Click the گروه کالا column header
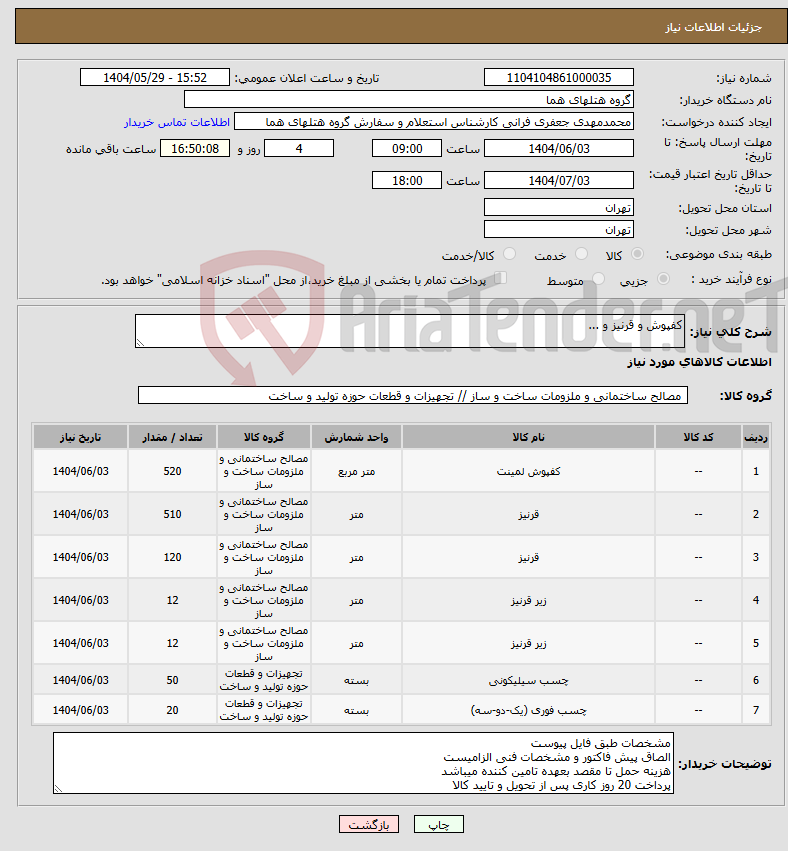Image resolution: width=788 pixels, height=851 pixels. point(264,437)
